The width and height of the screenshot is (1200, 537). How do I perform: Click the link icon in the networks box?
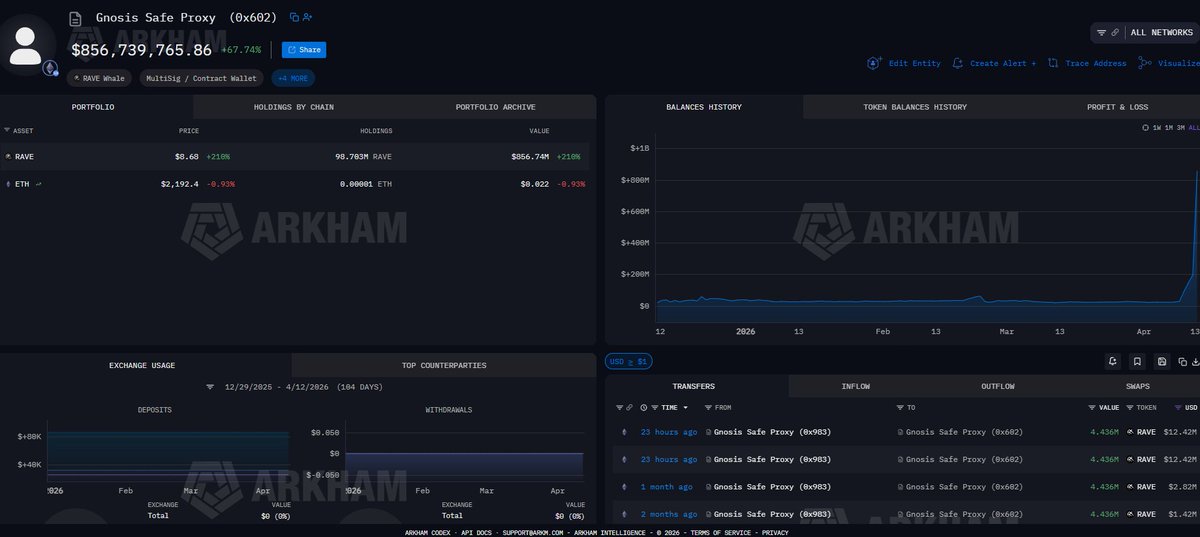pos(1114,33)
